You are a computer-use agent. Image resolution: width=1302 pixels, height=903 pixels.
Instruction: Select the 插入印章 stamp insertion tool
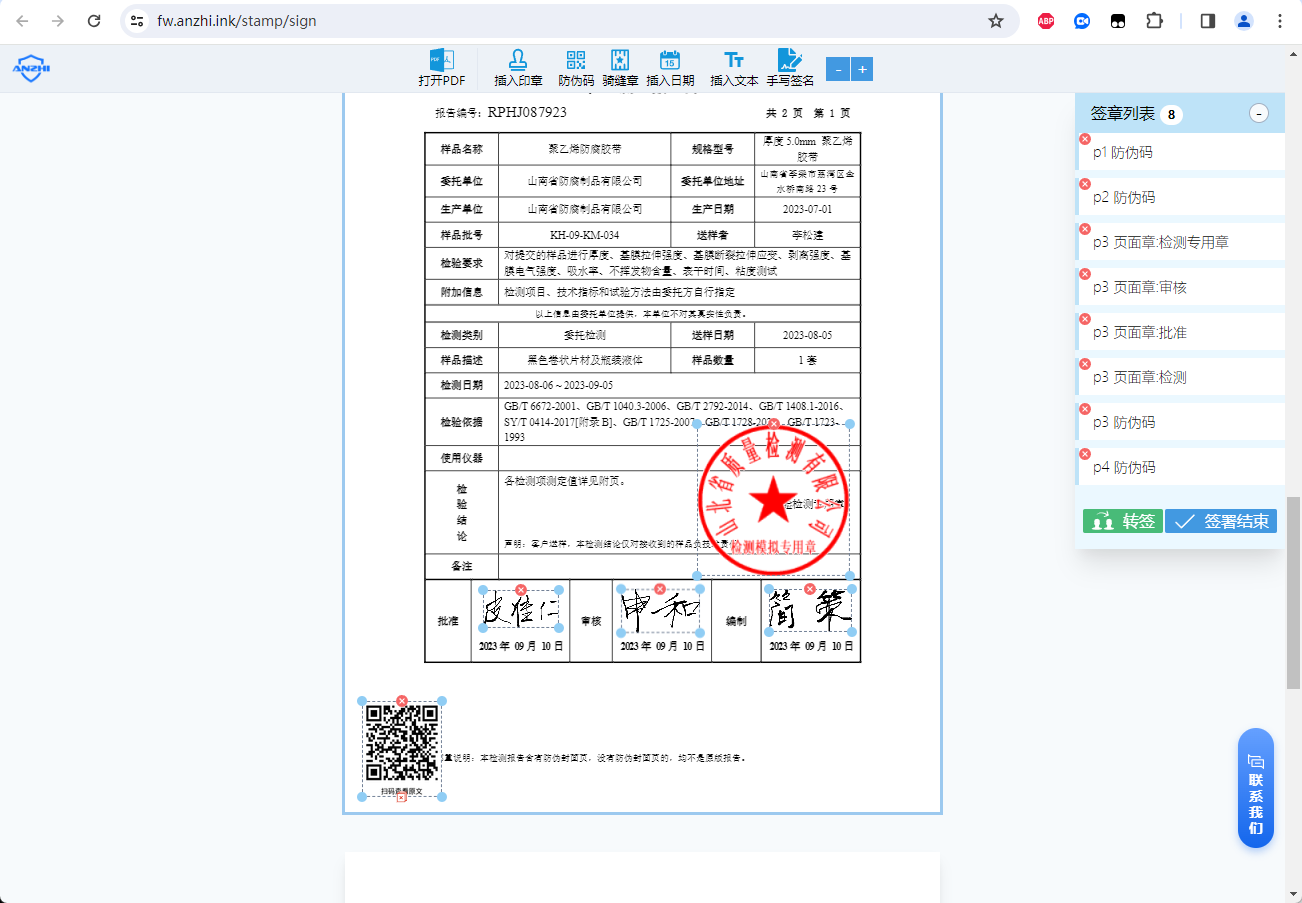point(518,68)
